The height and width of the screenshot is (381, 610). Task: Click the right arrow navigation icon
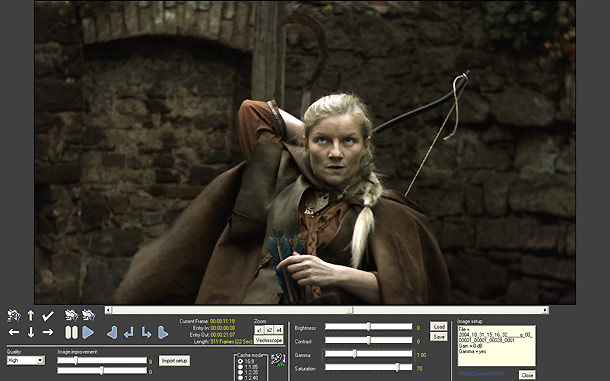tap(48, 332)
